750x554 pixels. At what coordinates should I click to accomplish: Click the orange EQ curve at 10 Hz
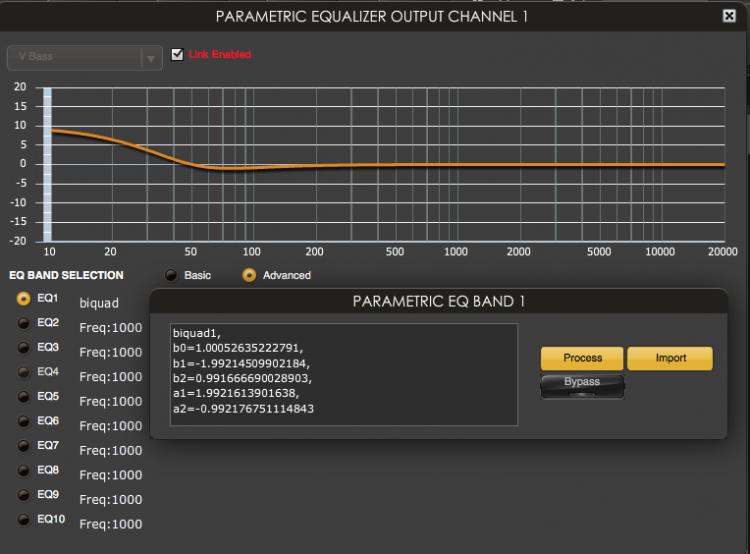[x=51, y=130]
